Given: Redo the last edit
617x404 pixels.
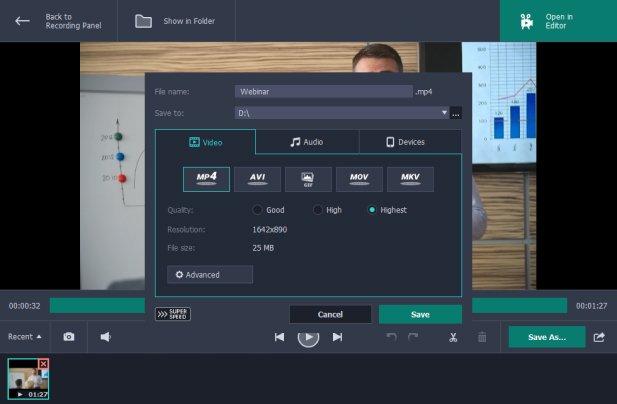Looking at the screenshot, I should (413, 337).
